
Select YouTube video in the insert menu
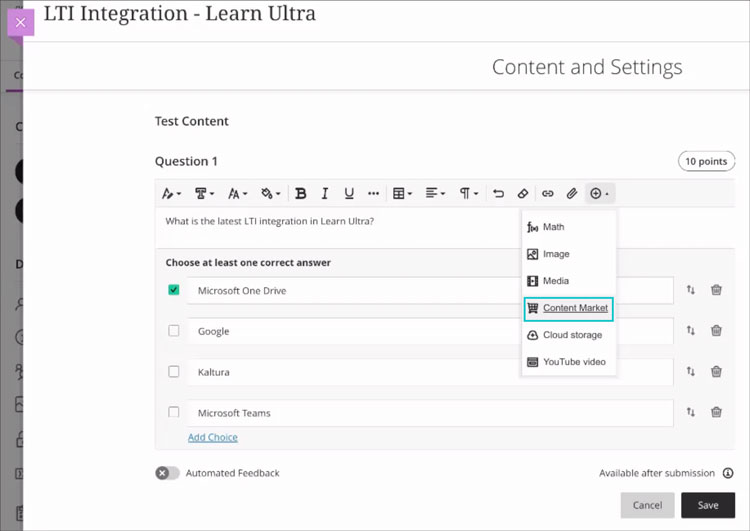click(573, 362)
